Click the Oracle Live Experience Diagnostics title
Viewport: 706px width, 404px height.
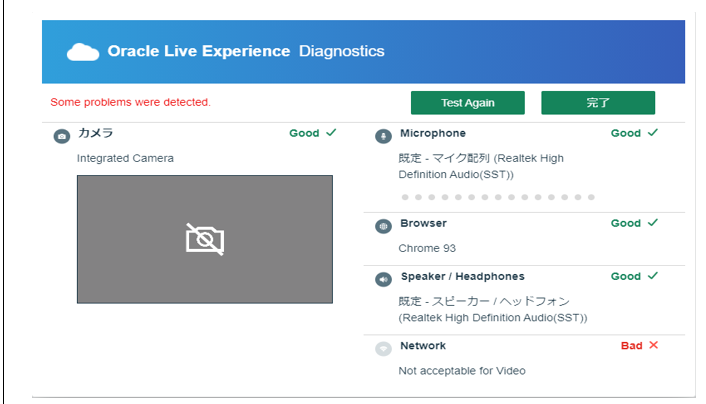(246, 51)
